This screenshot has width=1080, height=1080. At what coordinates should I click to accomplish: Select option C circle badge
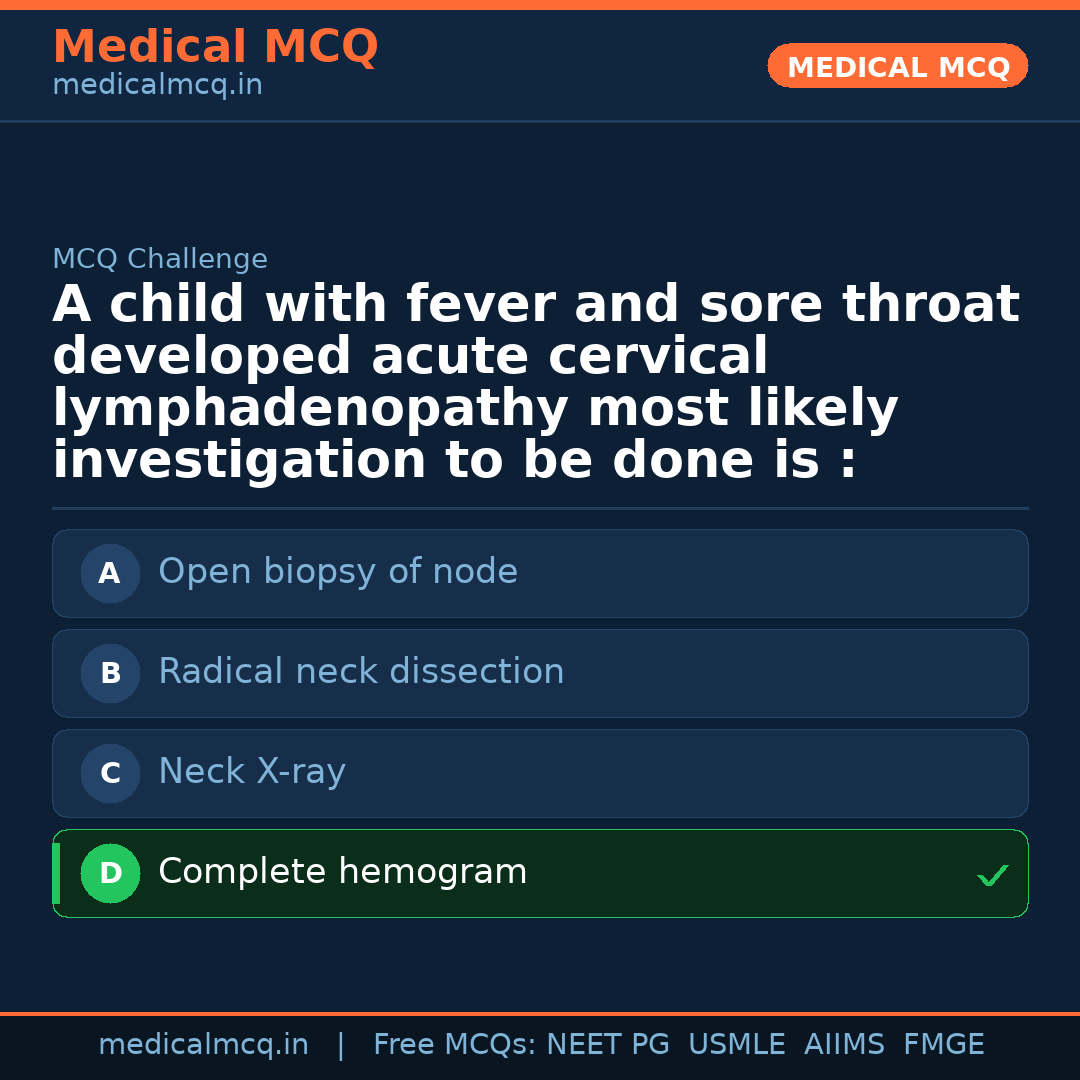click(x=110, y=773)
